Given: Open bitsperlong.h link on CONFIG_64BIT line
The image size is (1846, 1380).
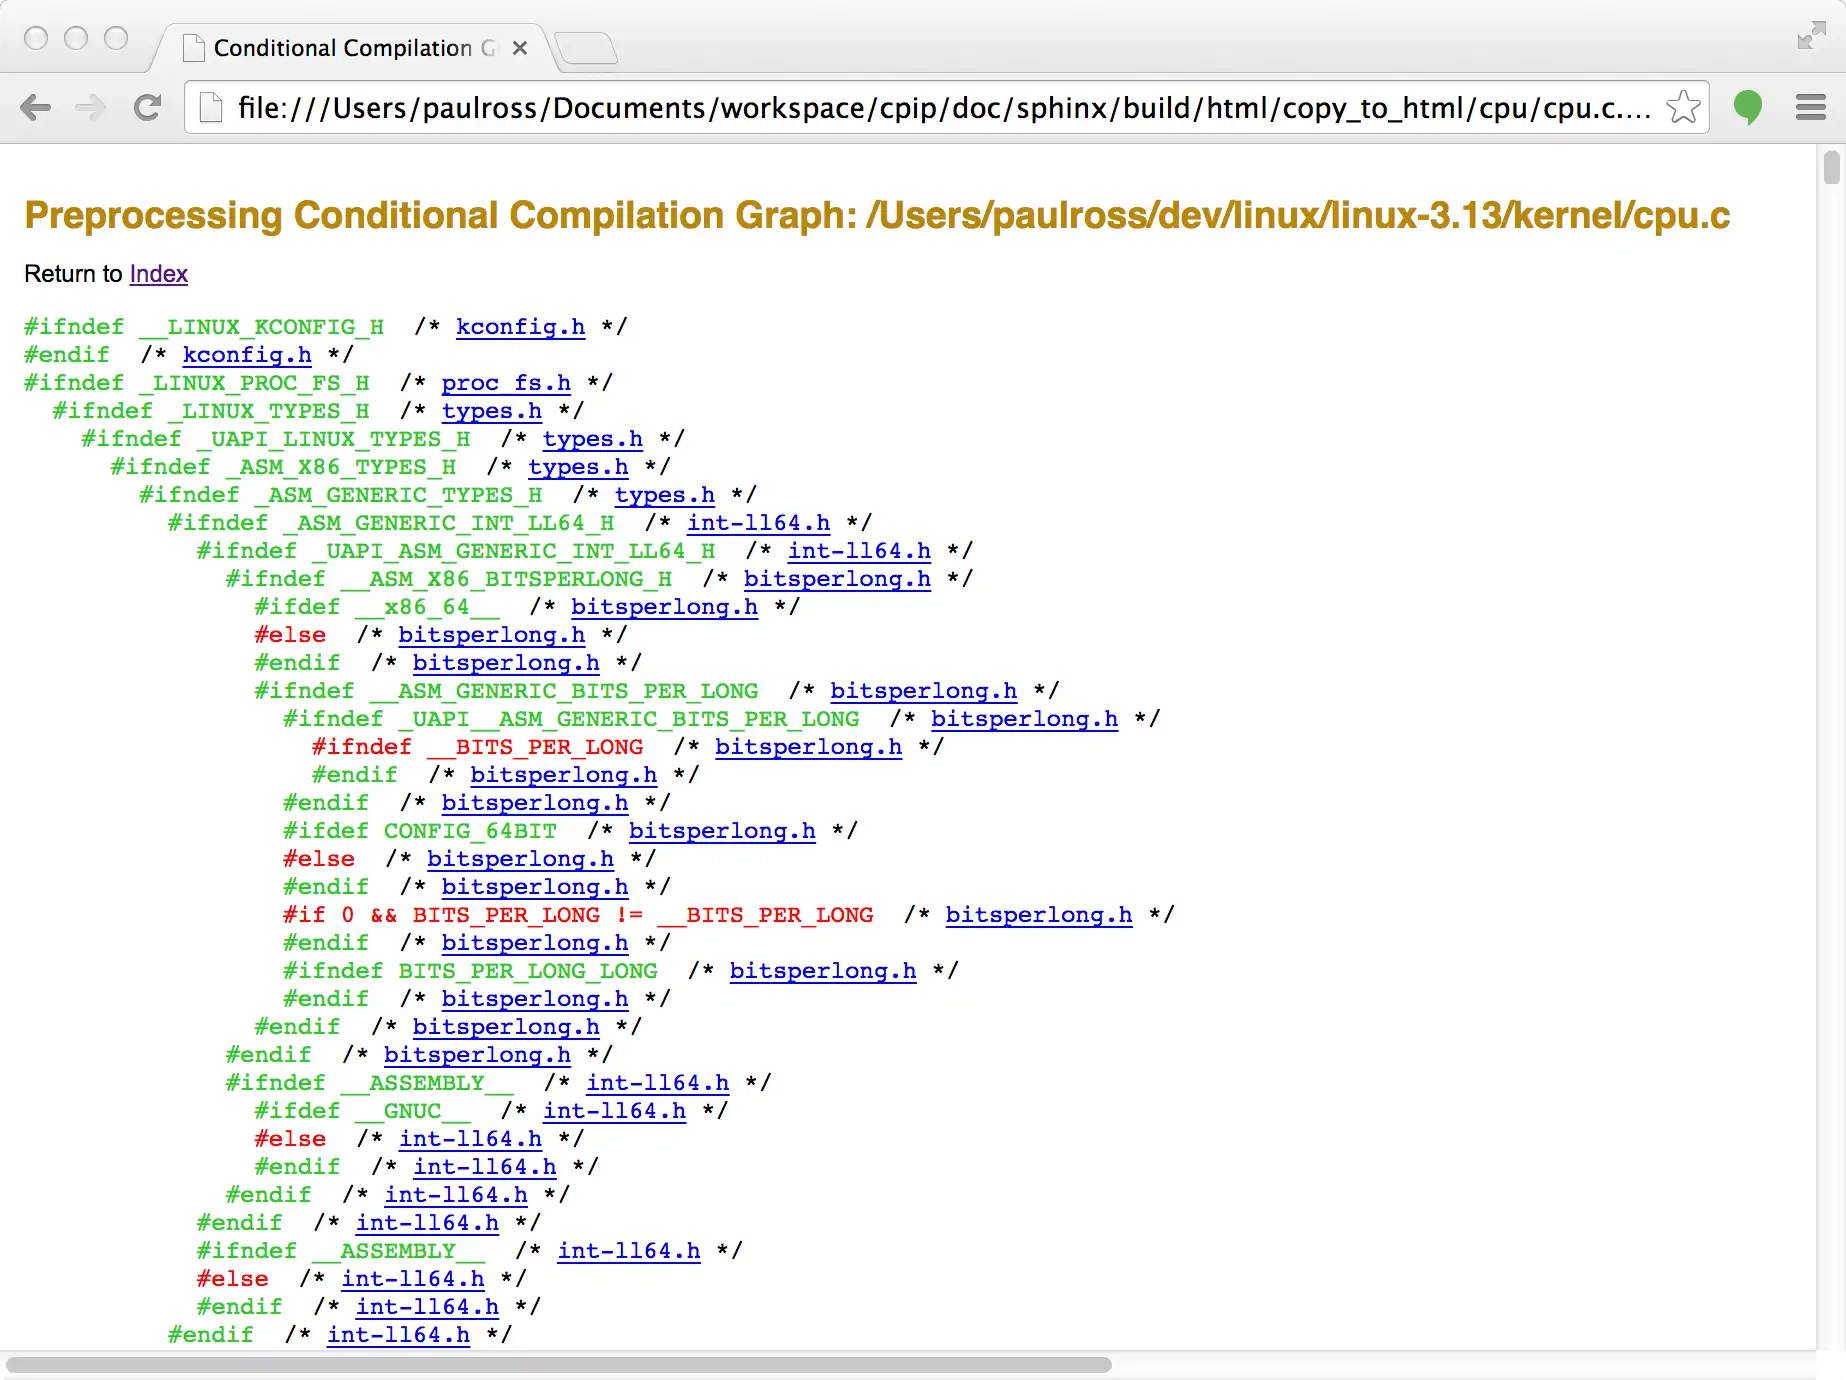Looking at the screenshot, I should (x=722, y=831).
